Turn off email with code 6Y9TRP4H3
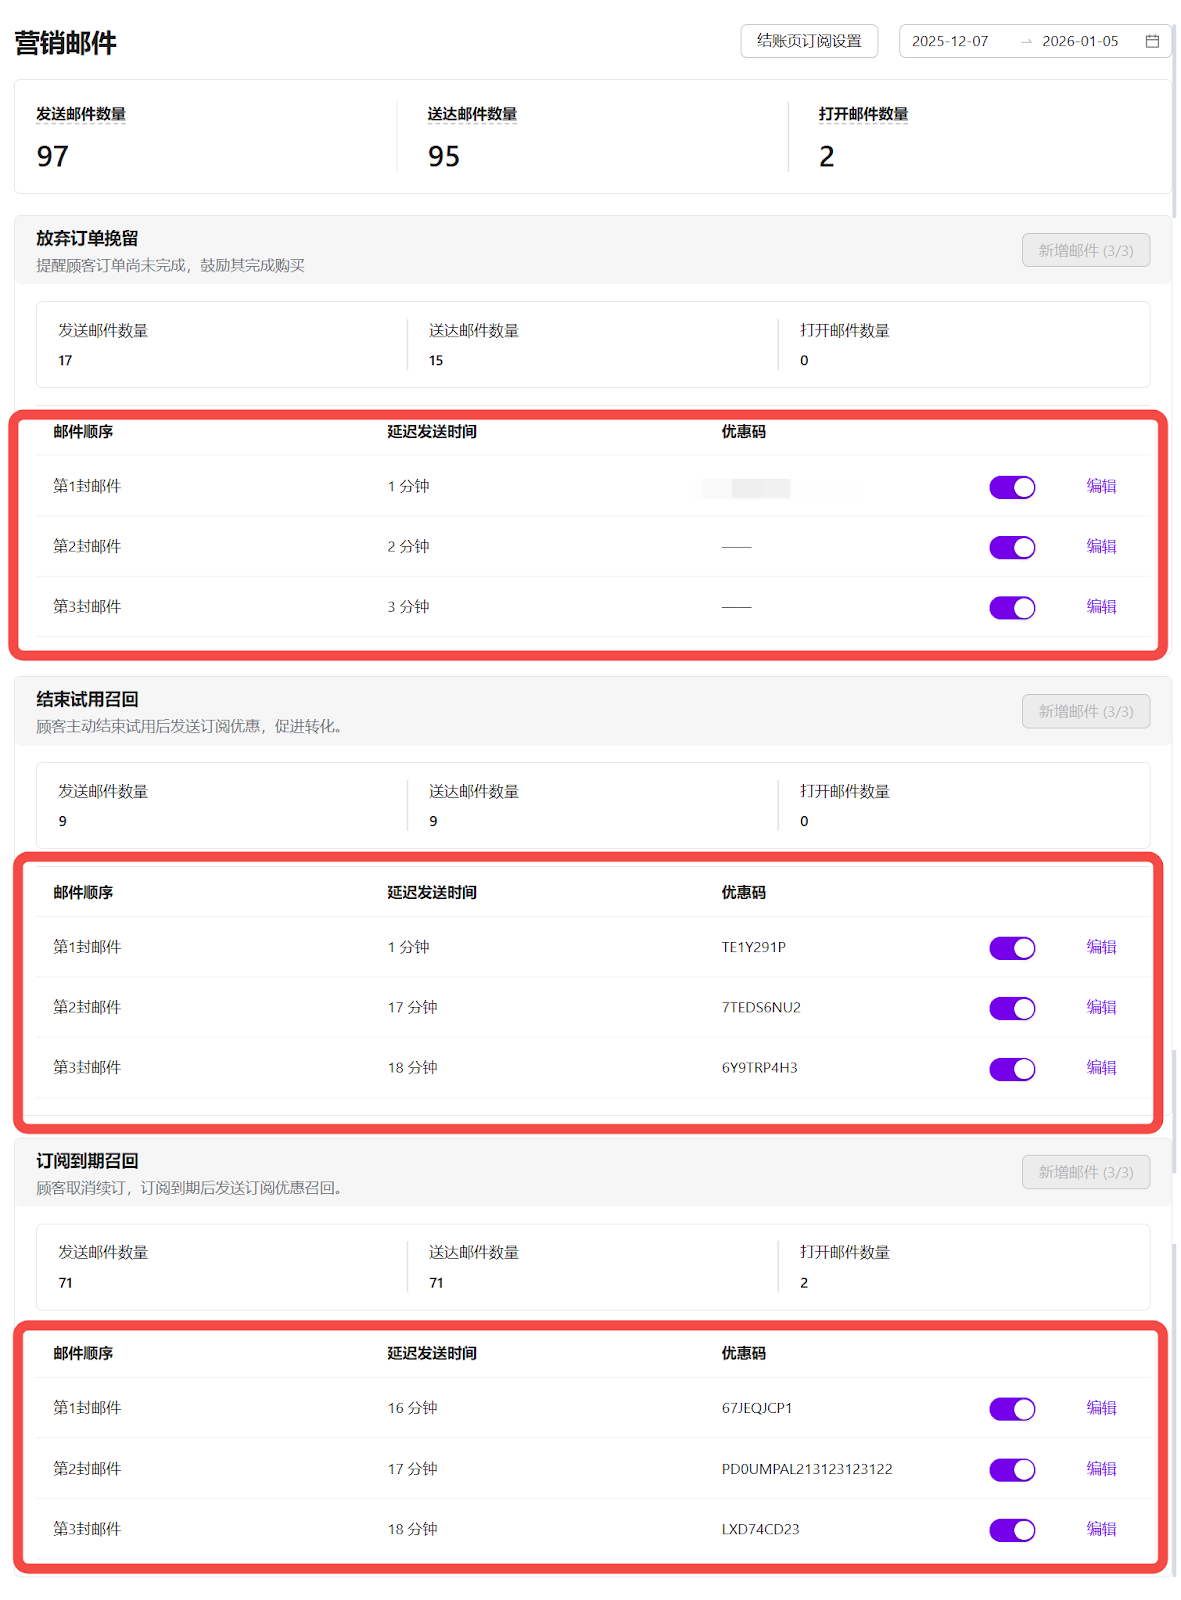This screenshot has height=1600, width=1181. [1011, 1069]
